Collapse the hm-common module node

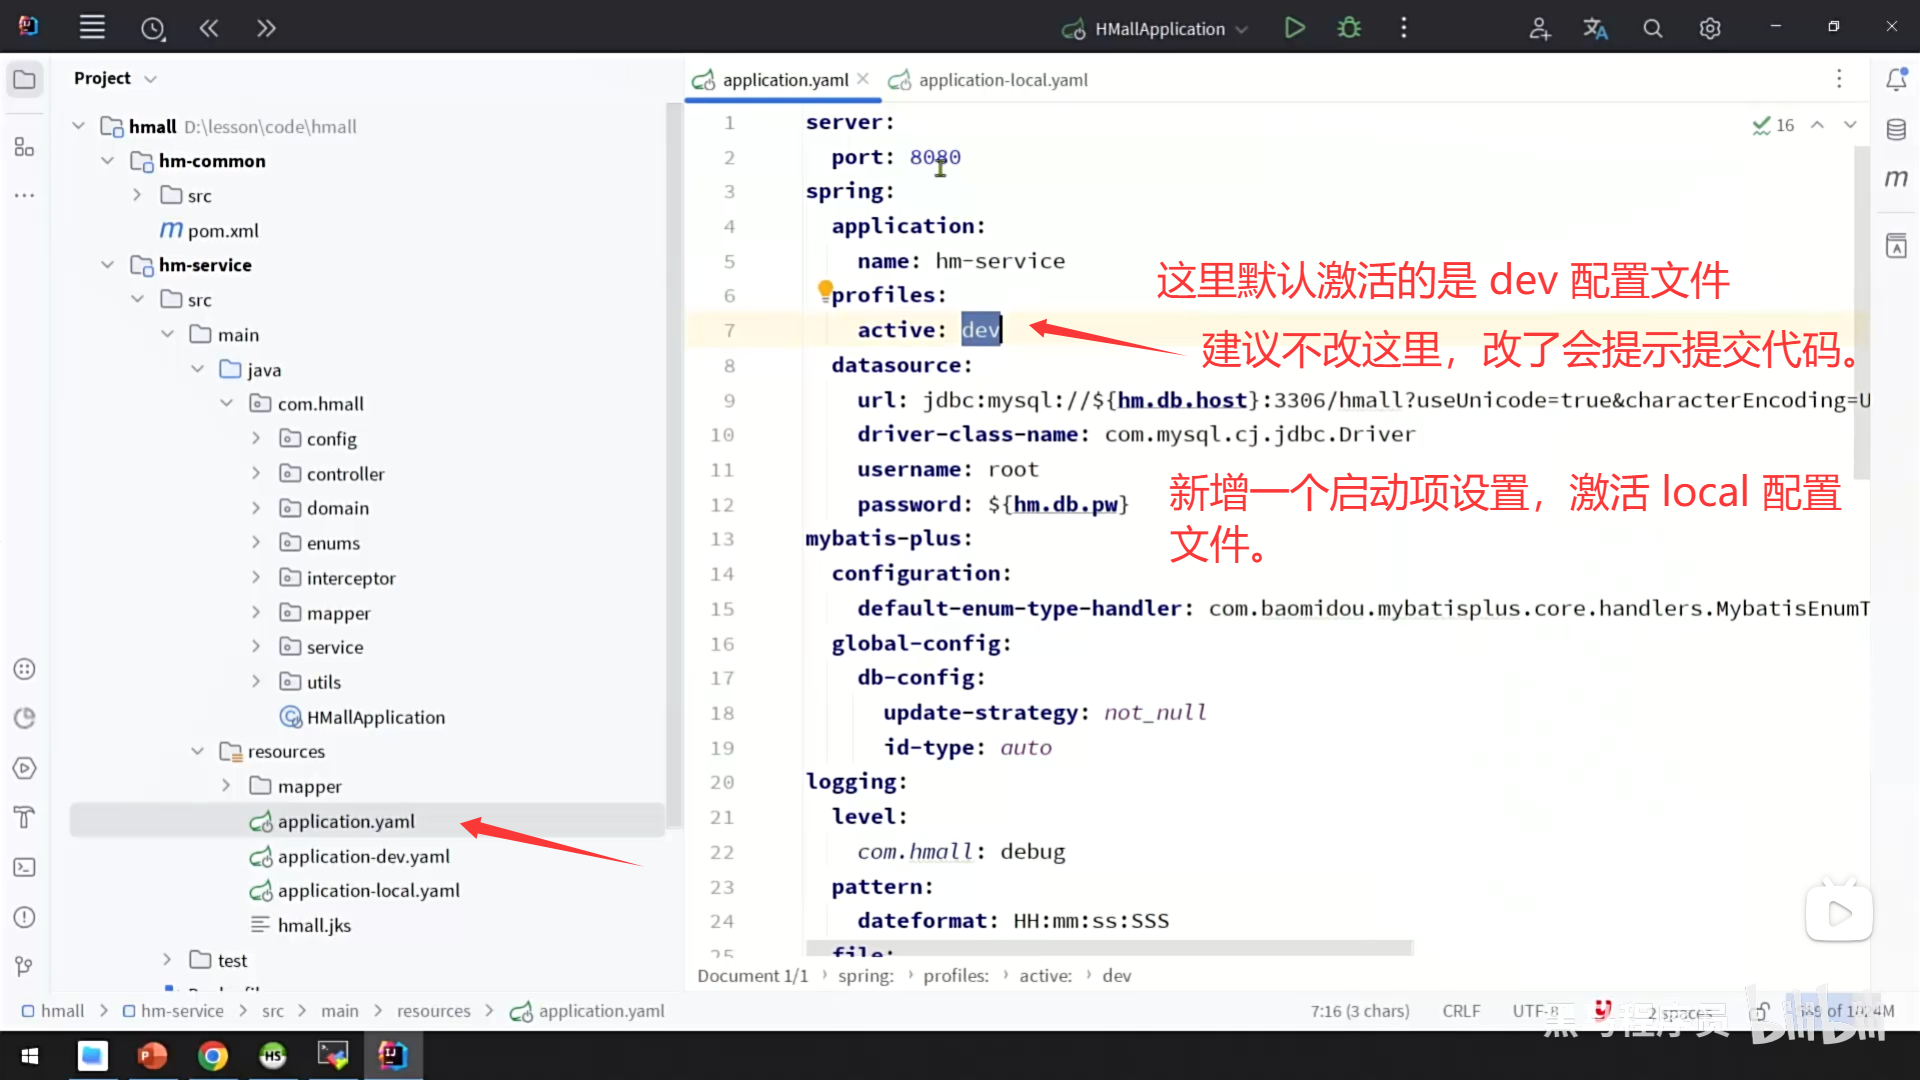pos(108,161)
